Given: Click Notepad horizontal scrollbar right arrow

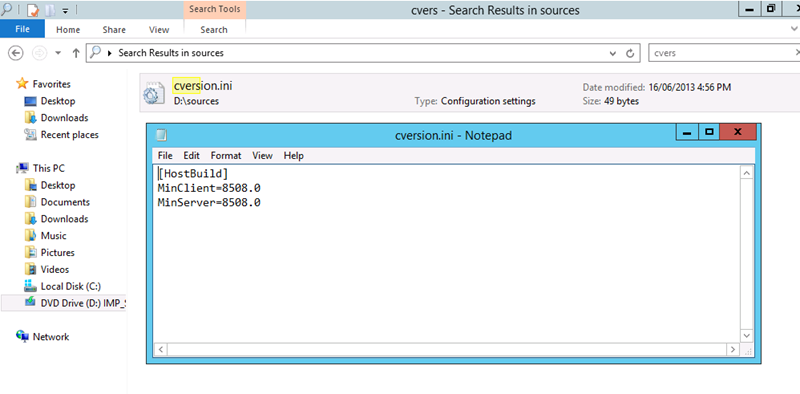Looking at the screenshot, I should click(733, 350).
